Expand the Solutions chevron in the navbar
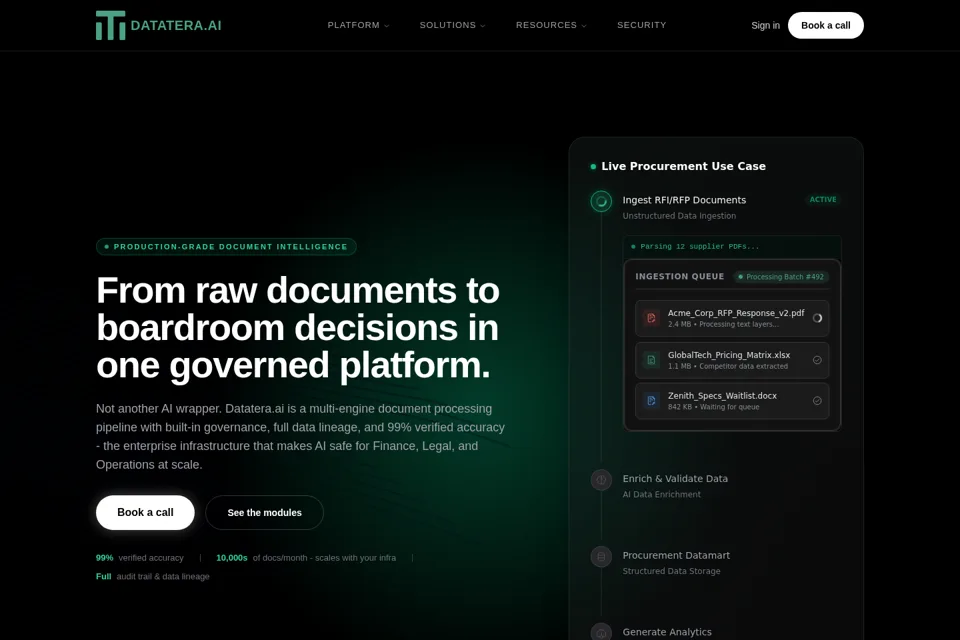The width and height of the screenshot is (960, 640). [482, 26]
